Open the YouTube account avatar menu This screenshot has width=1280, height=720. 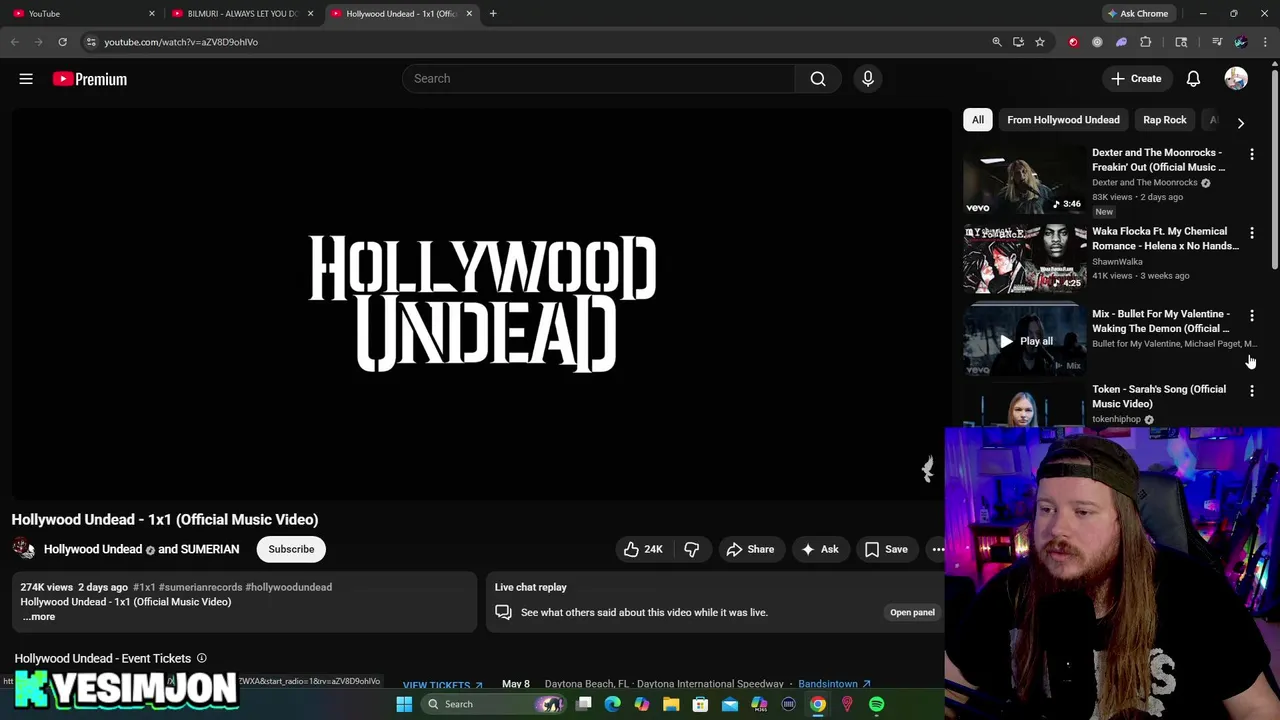(1236, 79)
